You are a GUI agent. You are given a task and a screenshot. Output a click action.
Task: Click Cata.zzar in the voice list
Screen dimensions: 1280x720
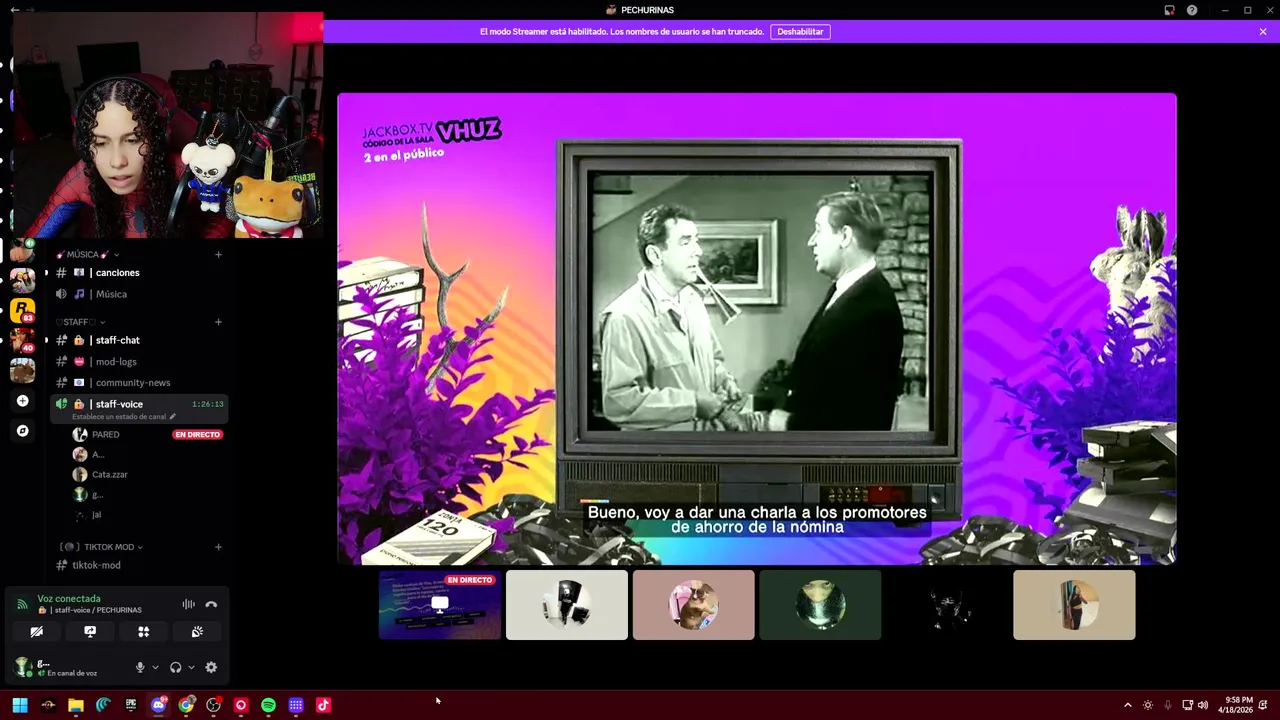110,474
